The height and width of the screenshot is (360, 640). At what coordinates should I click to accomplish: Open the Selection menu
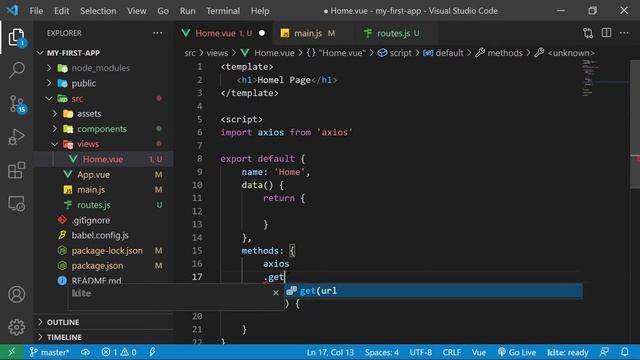pyautogui.click(x=98, y=11)
